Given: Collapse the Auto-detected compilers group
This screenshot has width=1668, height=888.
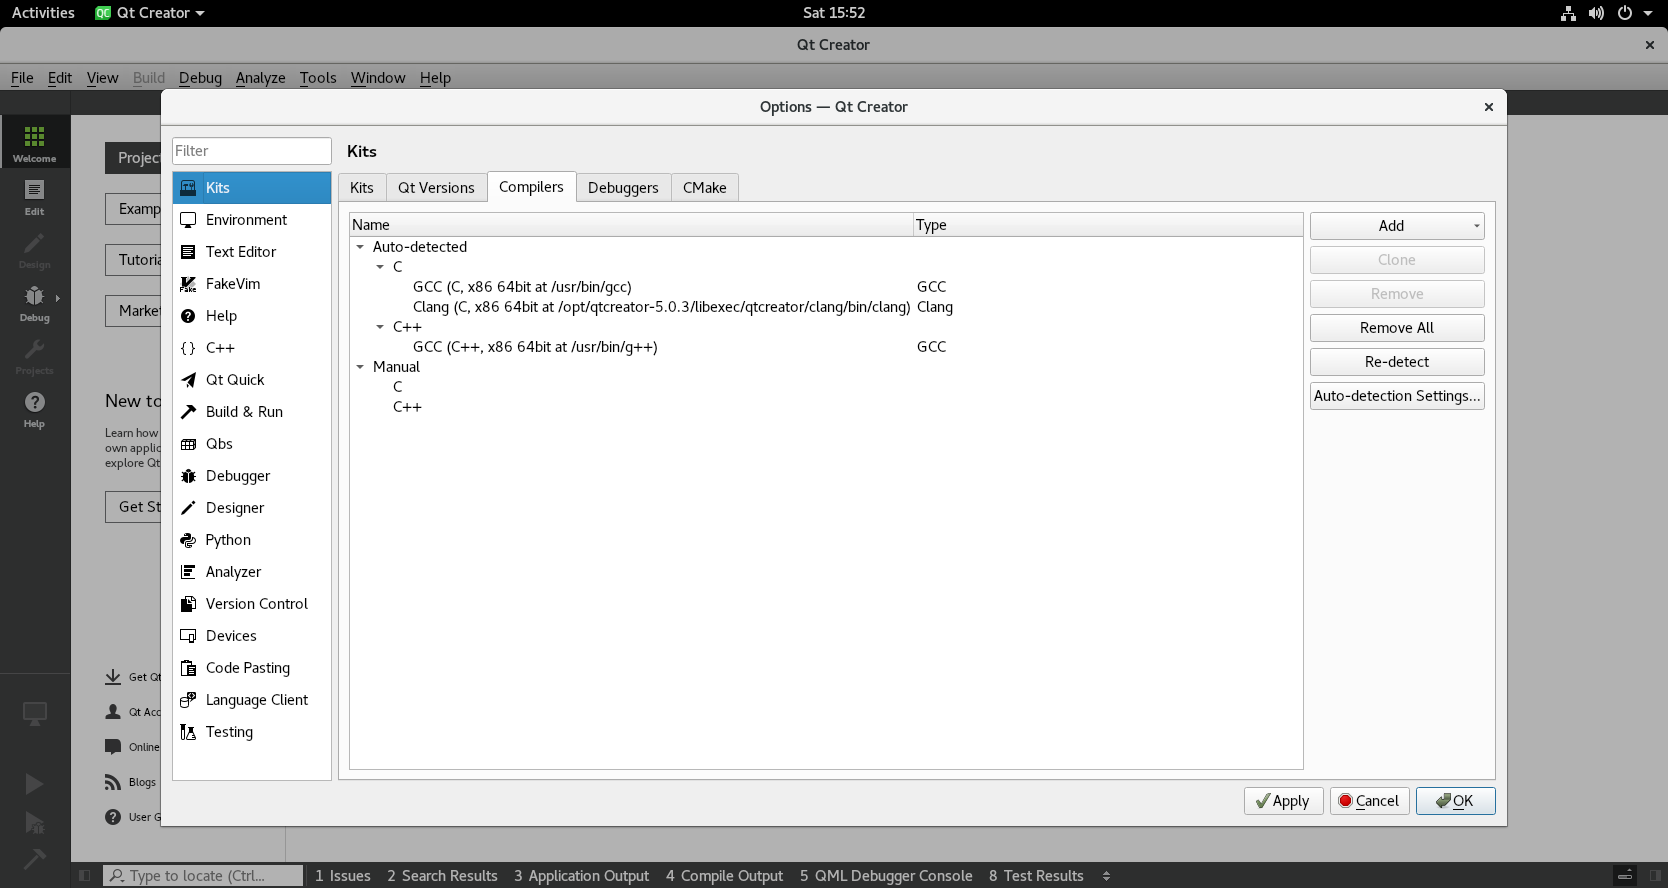Looking at the screenshot, I should tap(360, 247).
